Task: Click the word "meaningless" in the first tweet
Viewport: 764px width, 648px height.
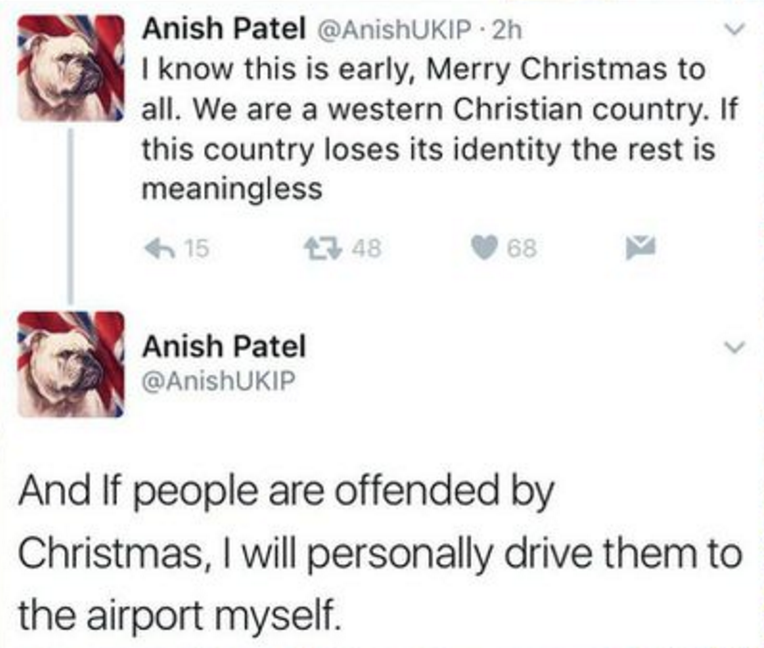Action: pyautogui.click(x=231, y=190)
